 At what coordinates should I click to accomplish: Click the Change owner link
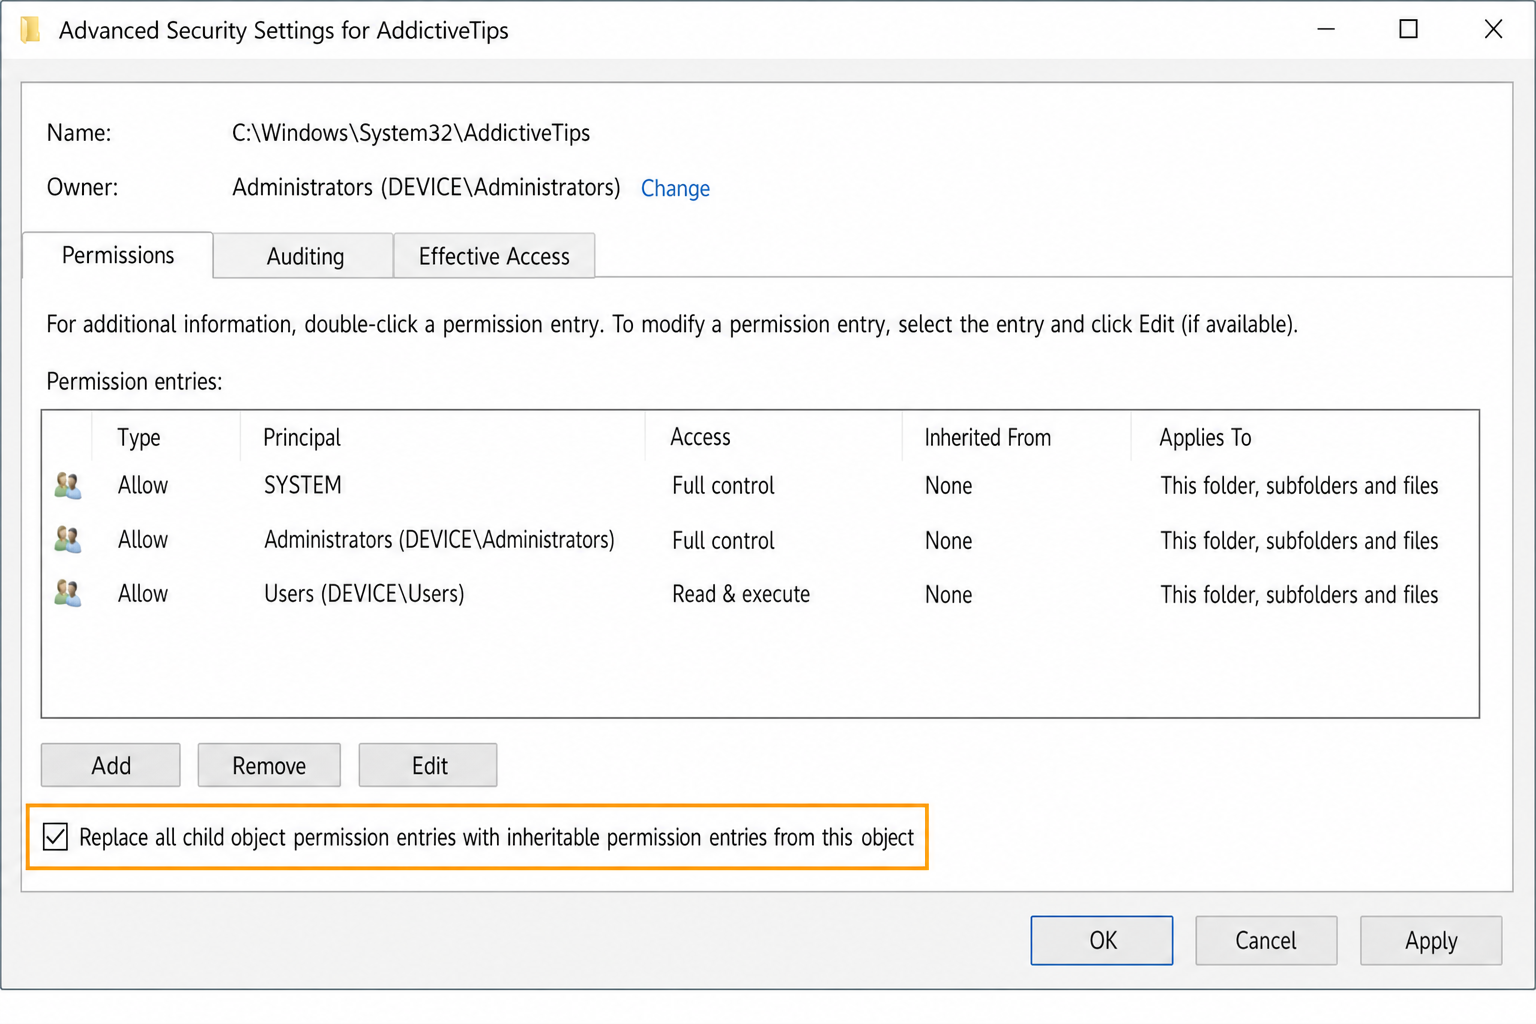(x=675, y=188)
